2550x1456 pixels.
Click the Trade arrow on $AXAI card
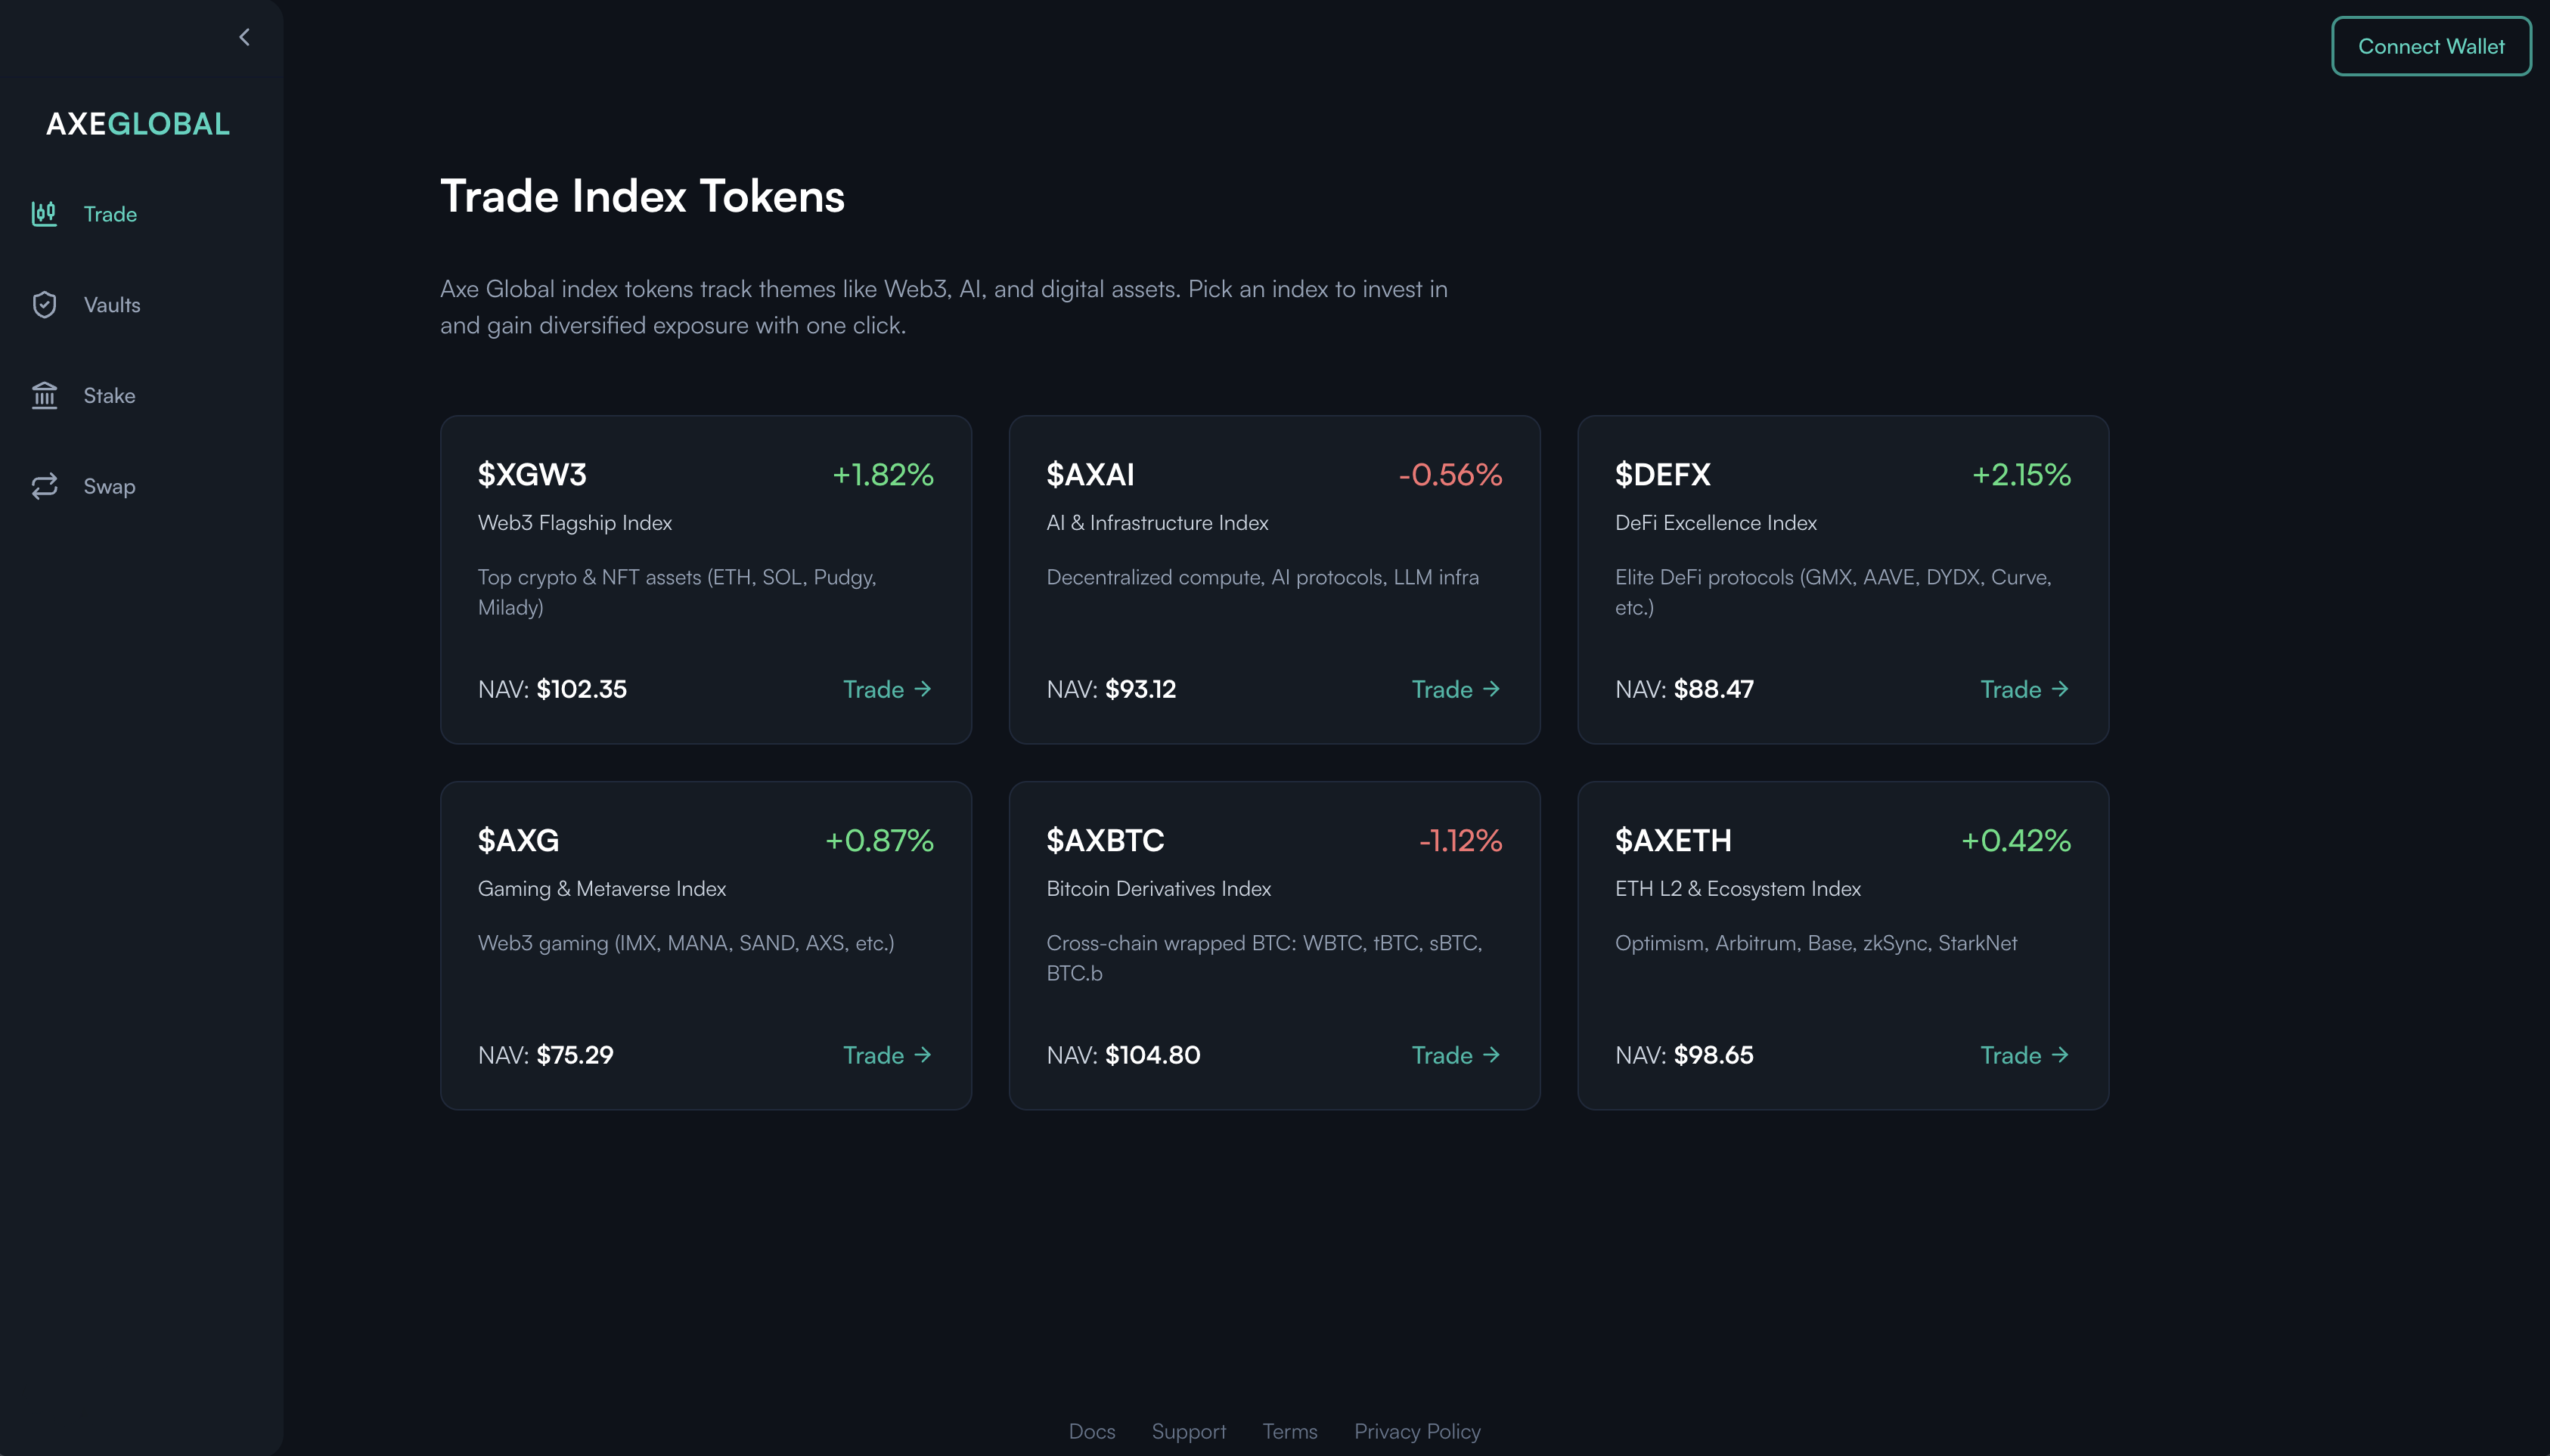click(x=1455, y=689)
